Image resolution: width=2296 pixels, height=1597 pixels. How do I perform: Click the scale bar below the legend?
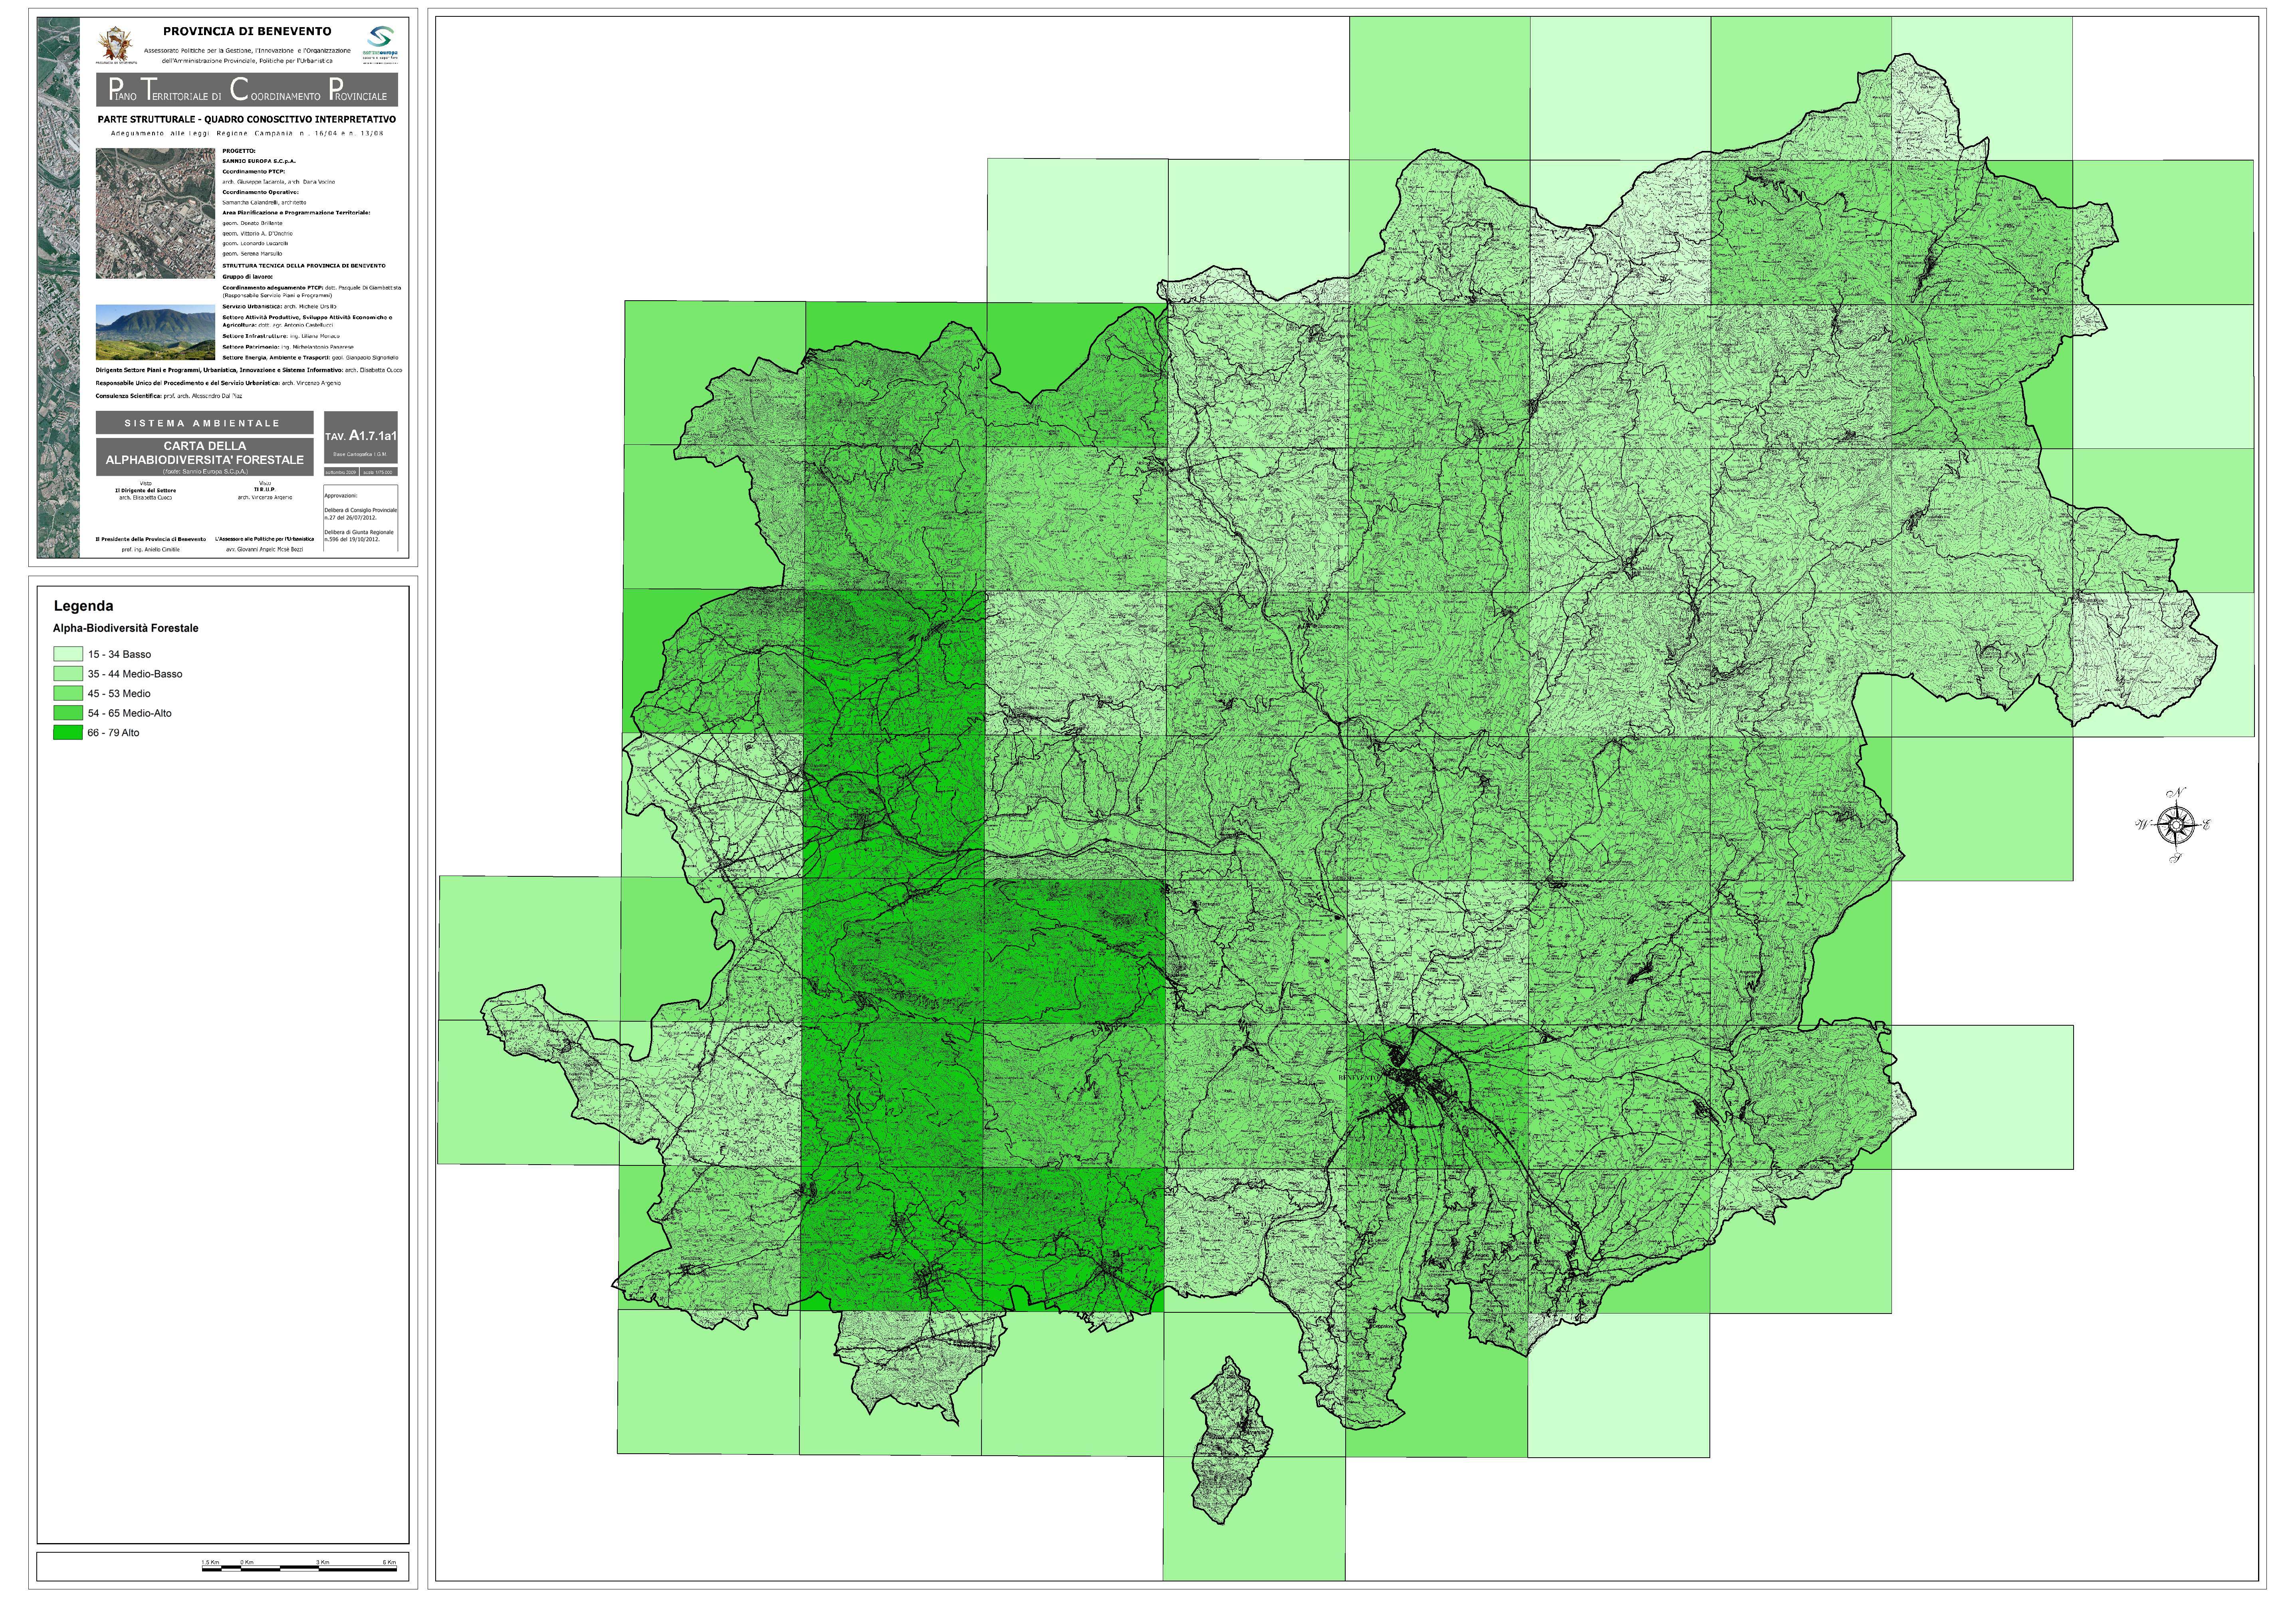[x=299, y=1566]
